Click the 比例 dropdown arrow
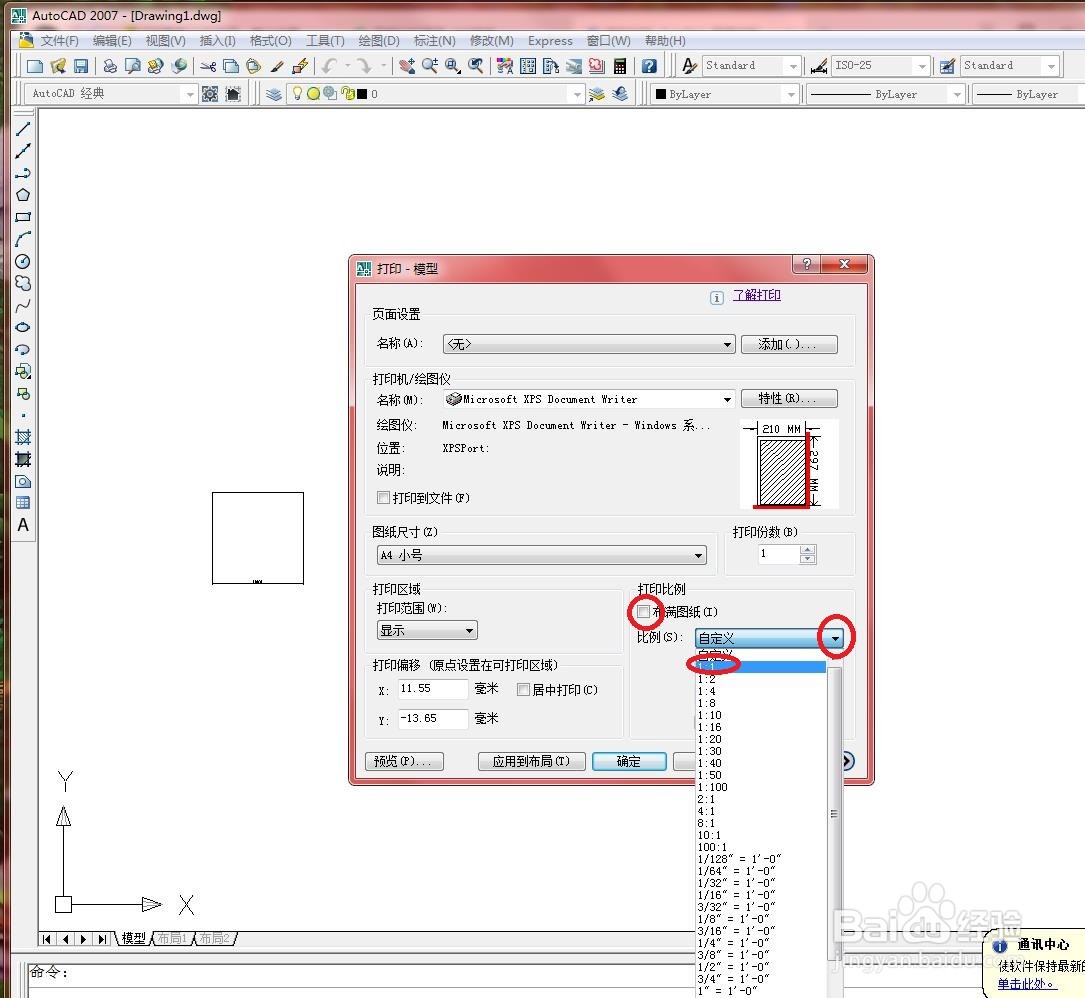This screenshot has width=1085, height=998. pyautogui.click(x=835, y=638)
